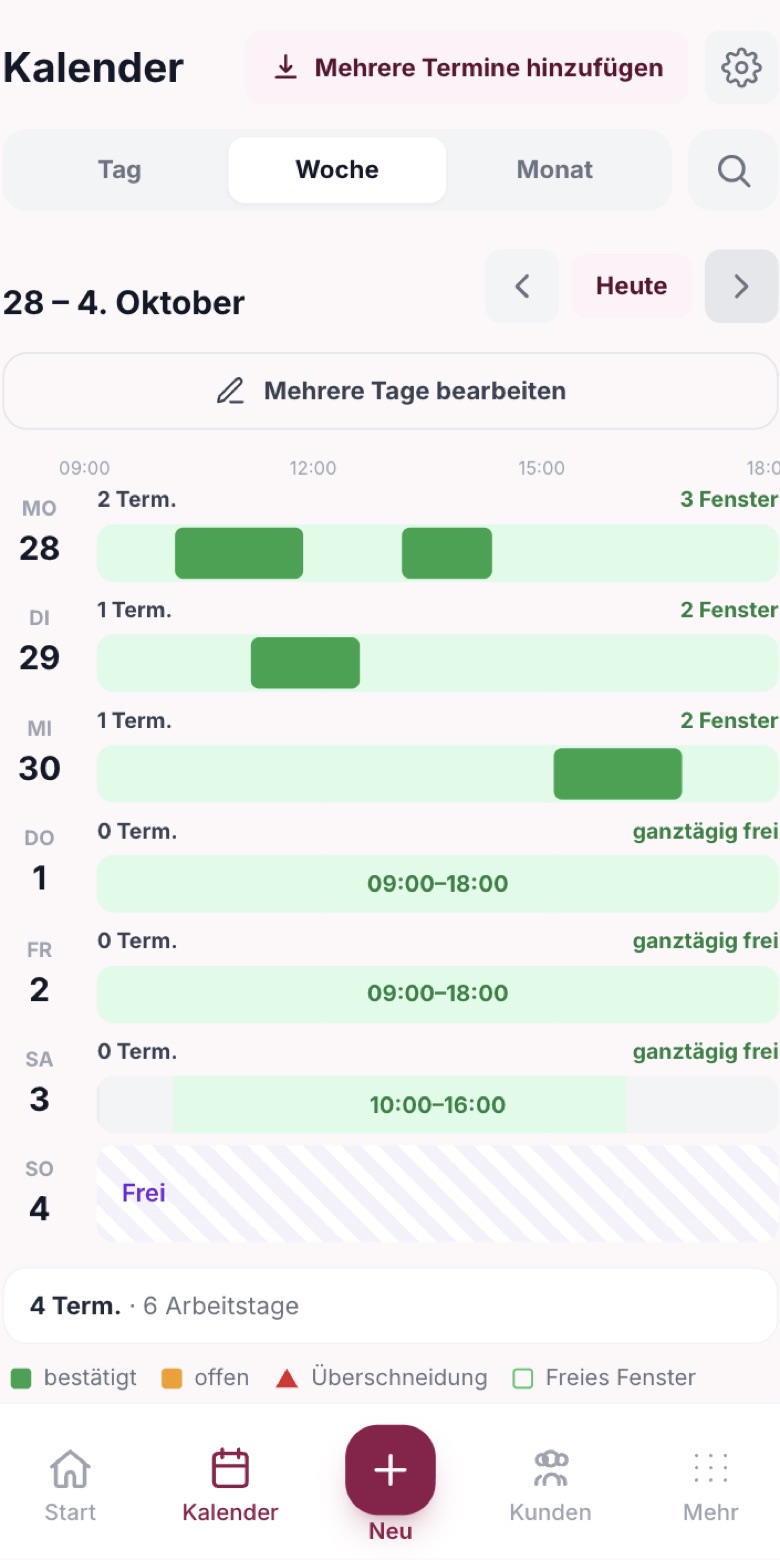Open Start home tab icon
The height and width of the screenshot is (1560, 780).
point(70,1469)
